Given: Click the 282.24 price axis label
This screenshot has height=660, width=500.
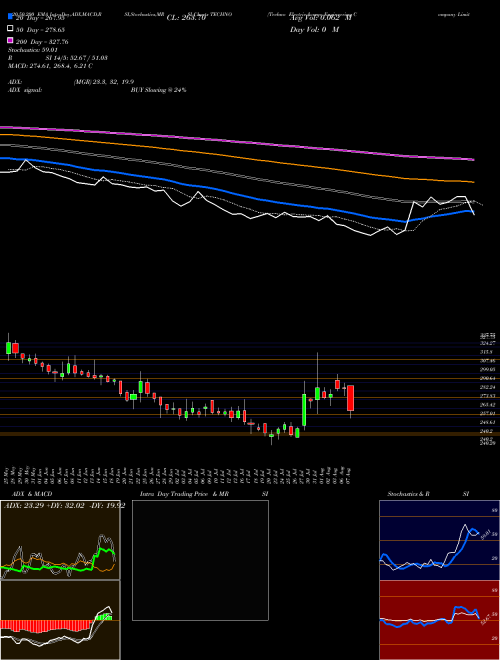Looking at the screenshot, I should click(487, 387).
